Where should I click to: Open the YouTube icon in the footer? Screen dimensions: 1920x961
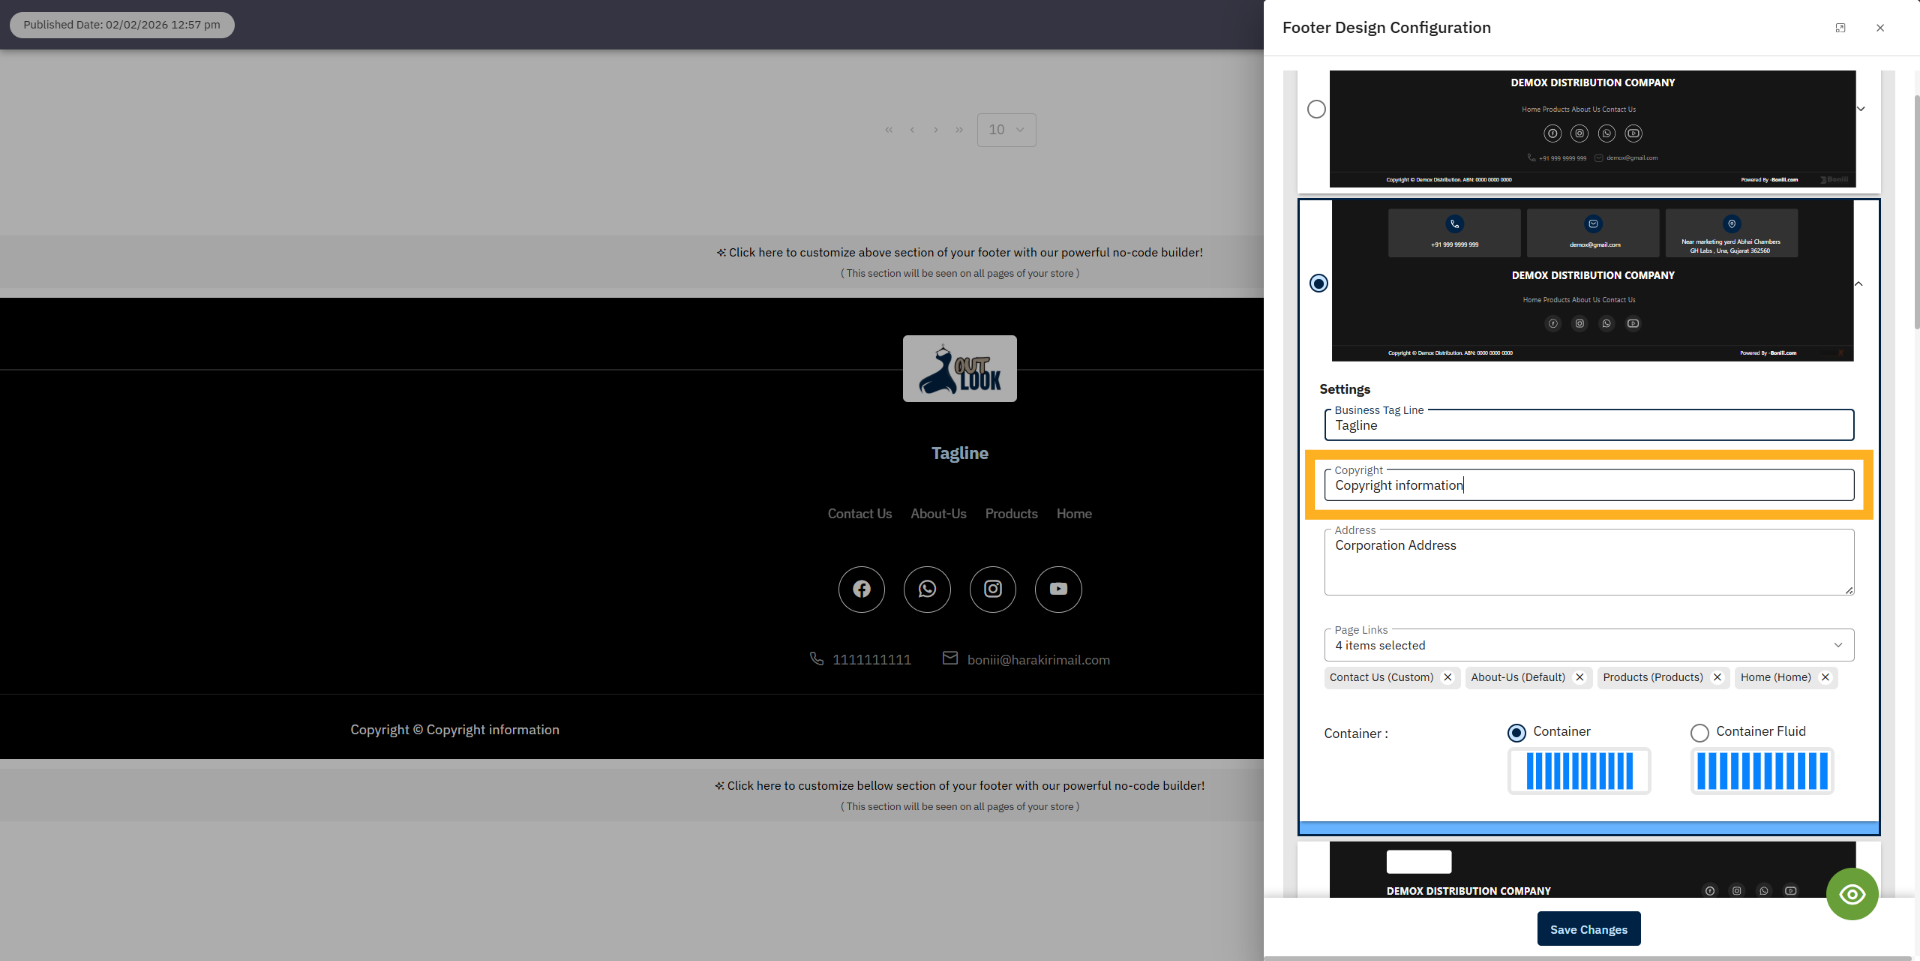[1058, 589]
